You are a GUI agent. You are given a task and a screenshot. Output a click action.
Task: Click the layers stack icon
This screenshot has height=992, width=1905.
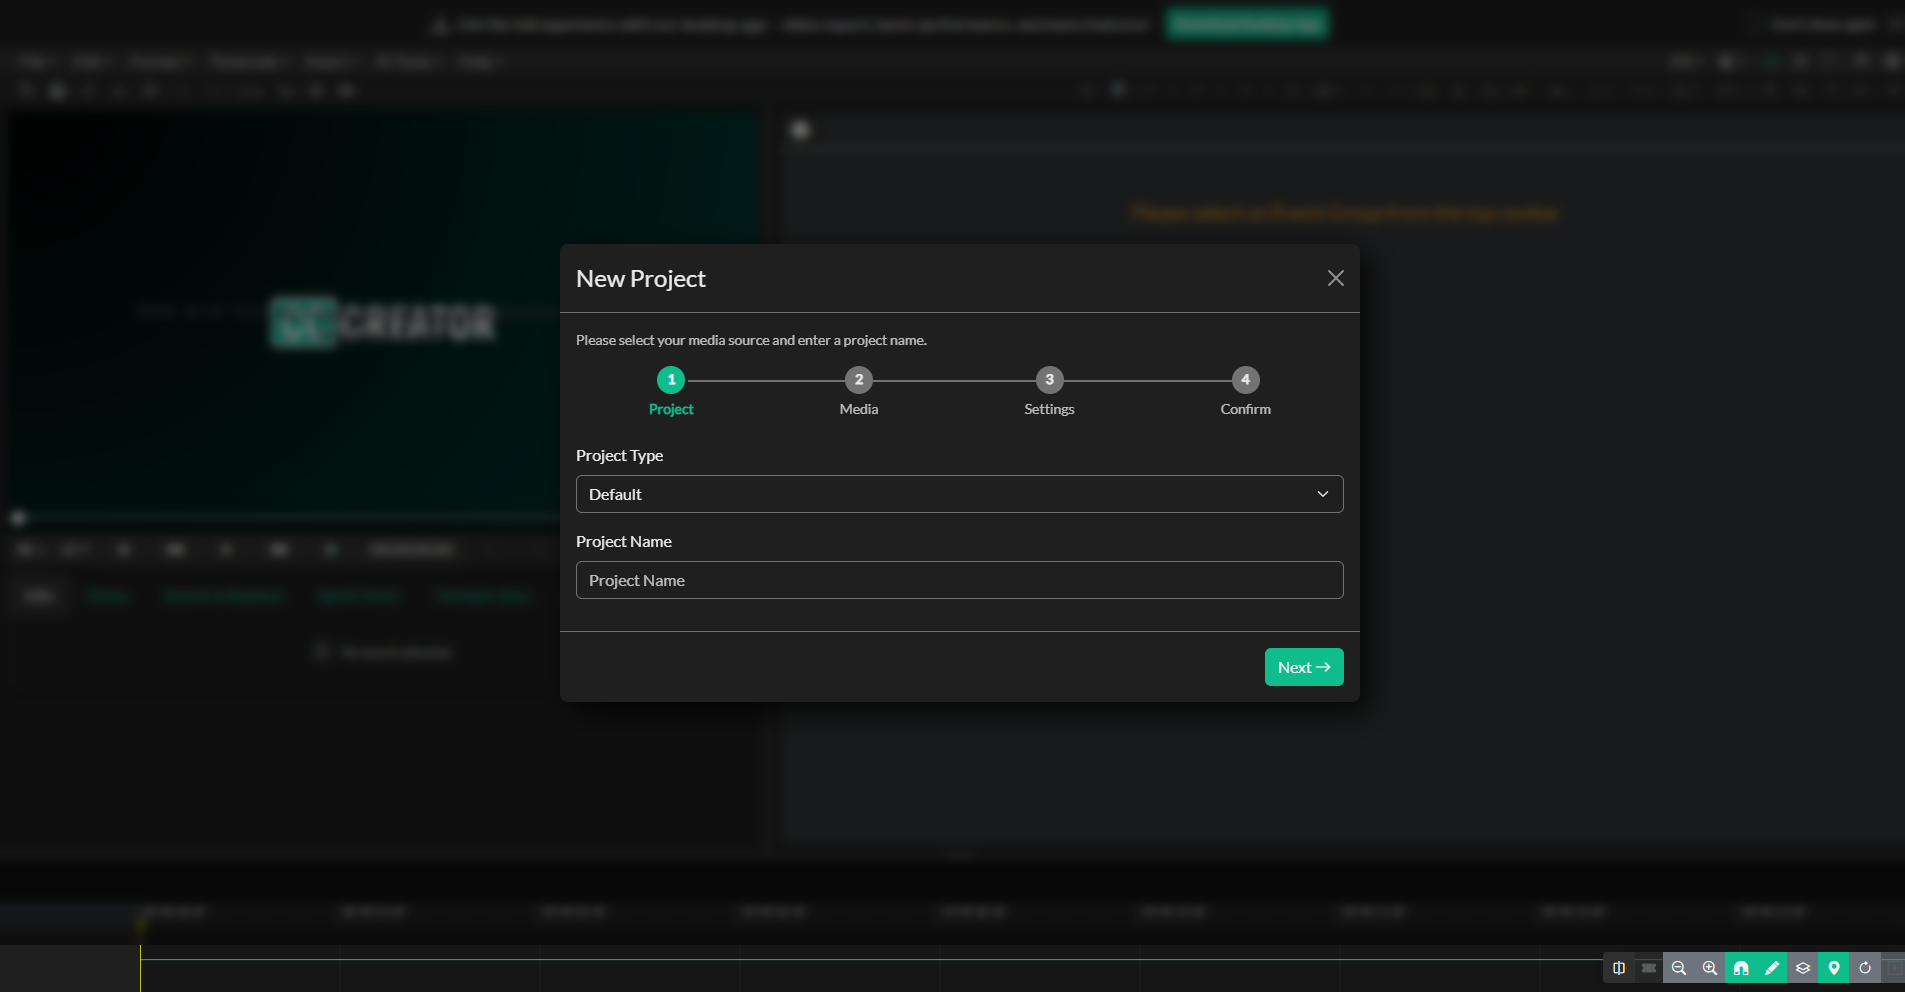[x=1803, y=968]
